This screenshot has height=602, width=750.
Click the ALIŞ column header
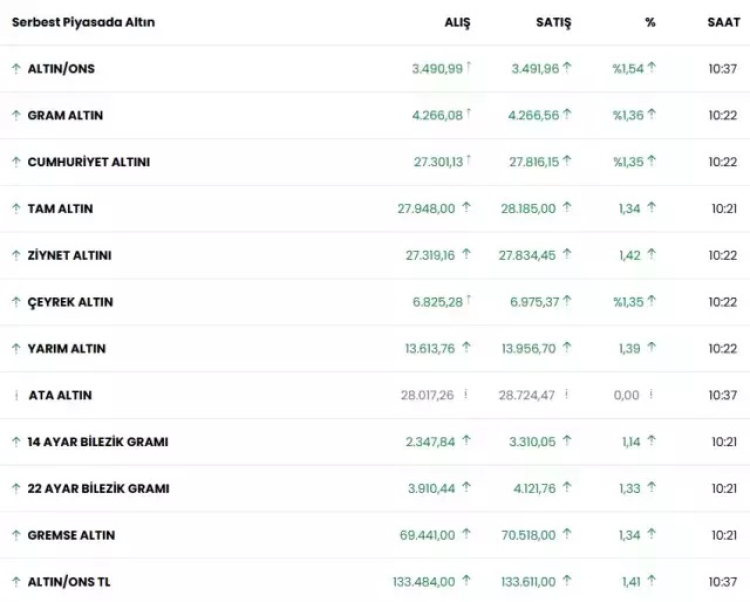pos(457,22)
